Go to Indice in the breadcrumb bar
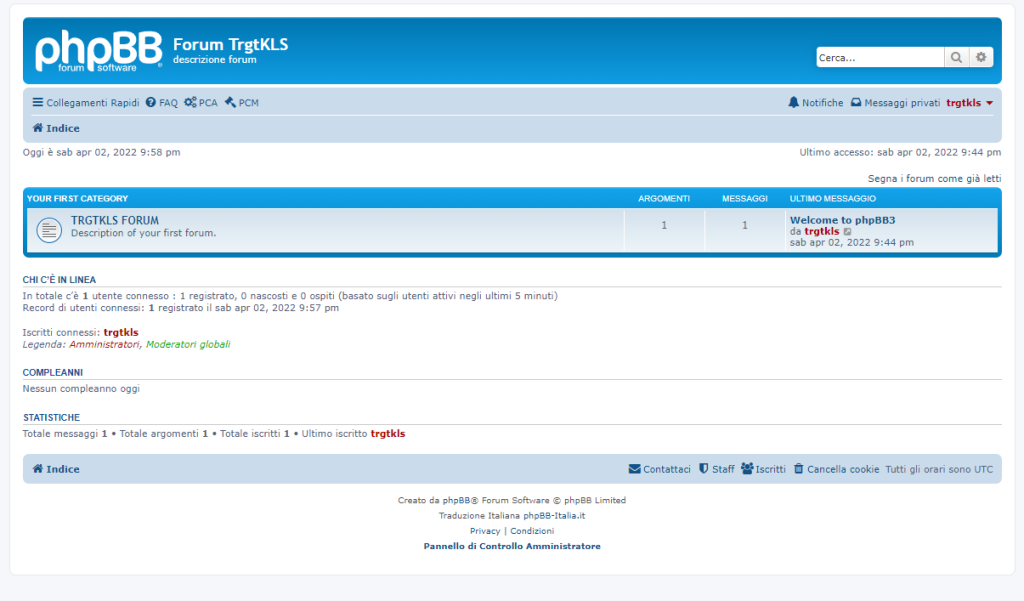The height and width of the screenshot is (601, 1024). (56, 128)
